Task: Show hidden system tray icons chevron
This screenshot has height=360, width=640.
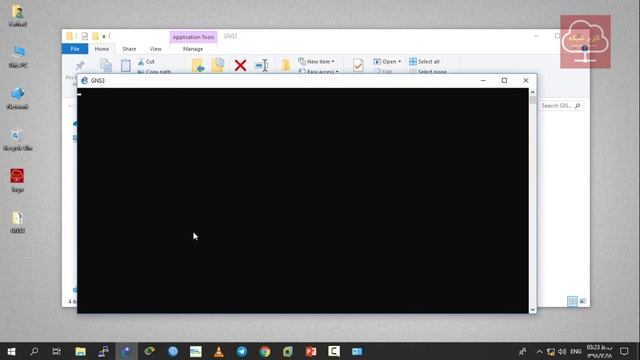Action: [x=539, y=351]
